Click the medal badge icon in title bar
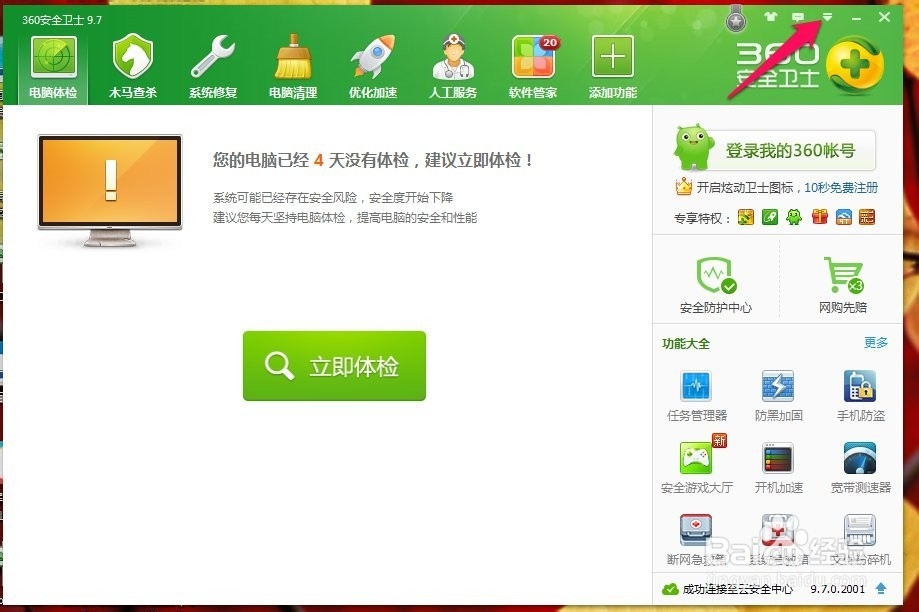This screenshot has width=919, height=612. 736,19
